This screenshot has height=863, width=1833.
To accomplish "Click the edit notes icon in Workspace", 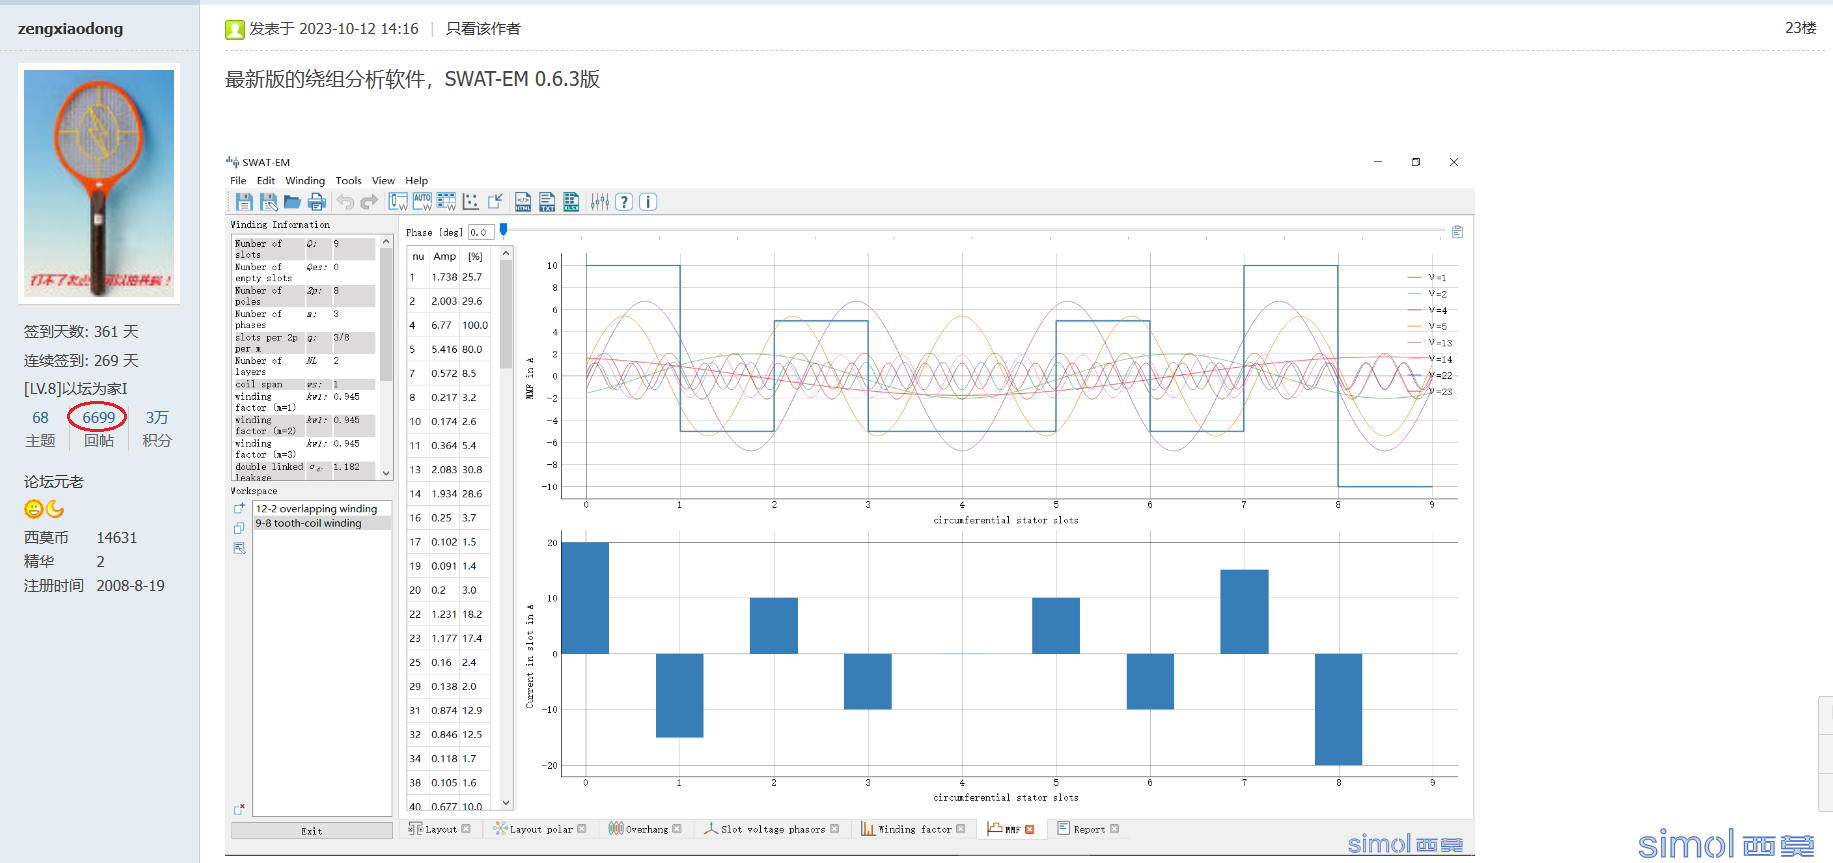I will 239,548.
